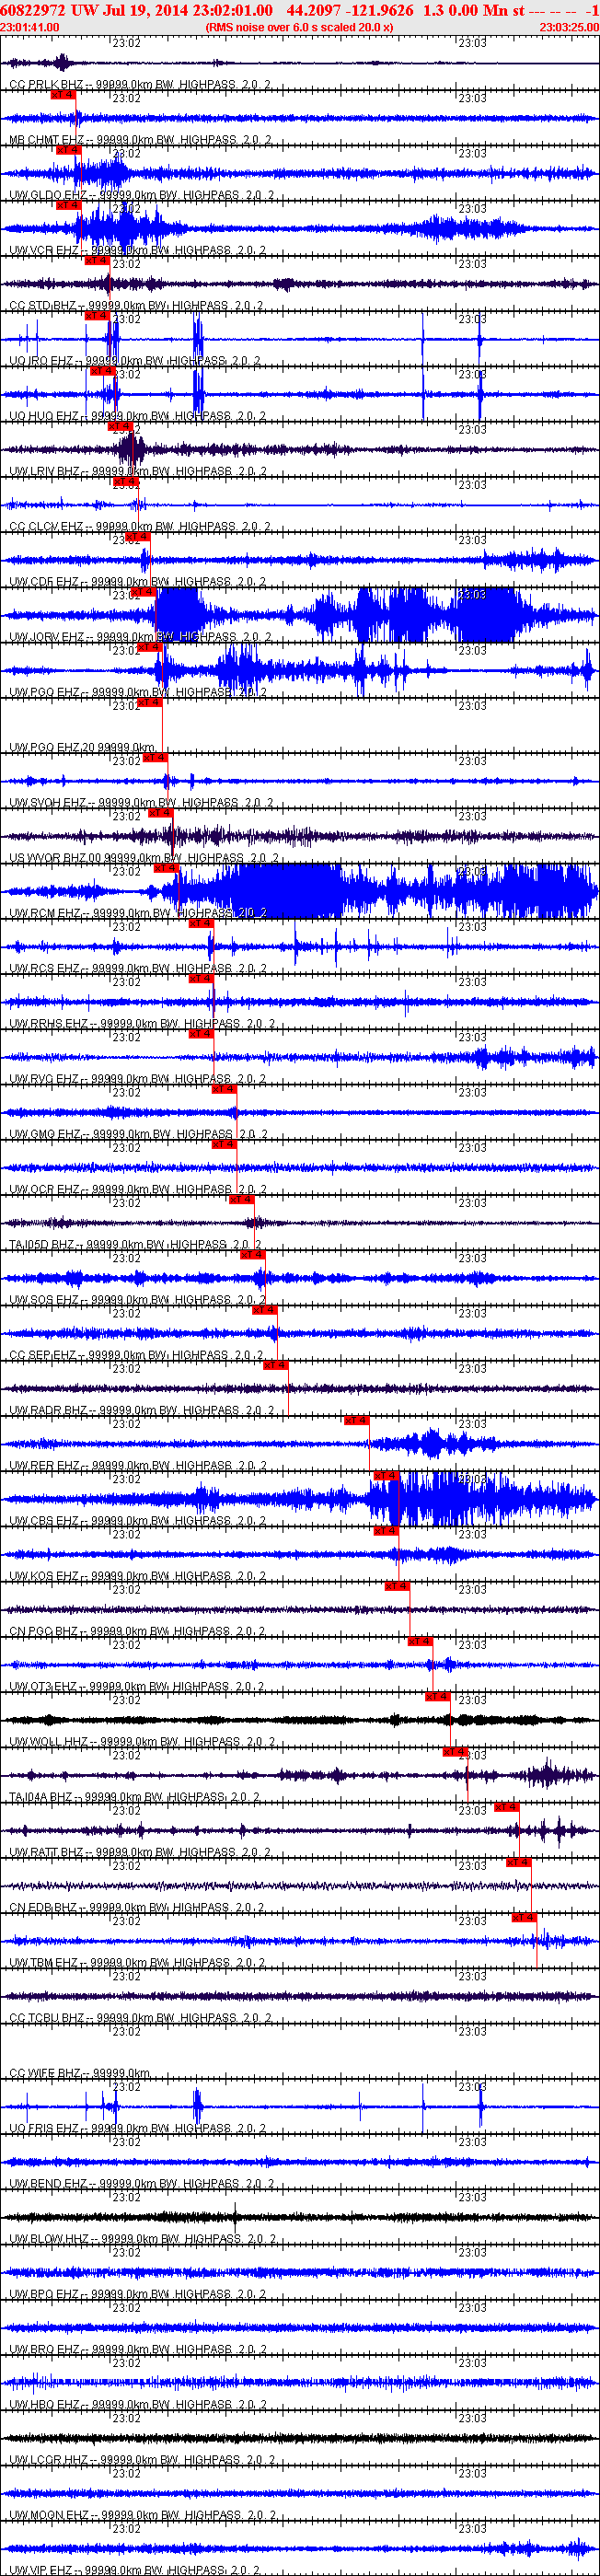The width and height of the screenshot is (600, 2576).
Task: Click the pick flag on UW.OT3.EHZ trace
Action: [420, 1641]
